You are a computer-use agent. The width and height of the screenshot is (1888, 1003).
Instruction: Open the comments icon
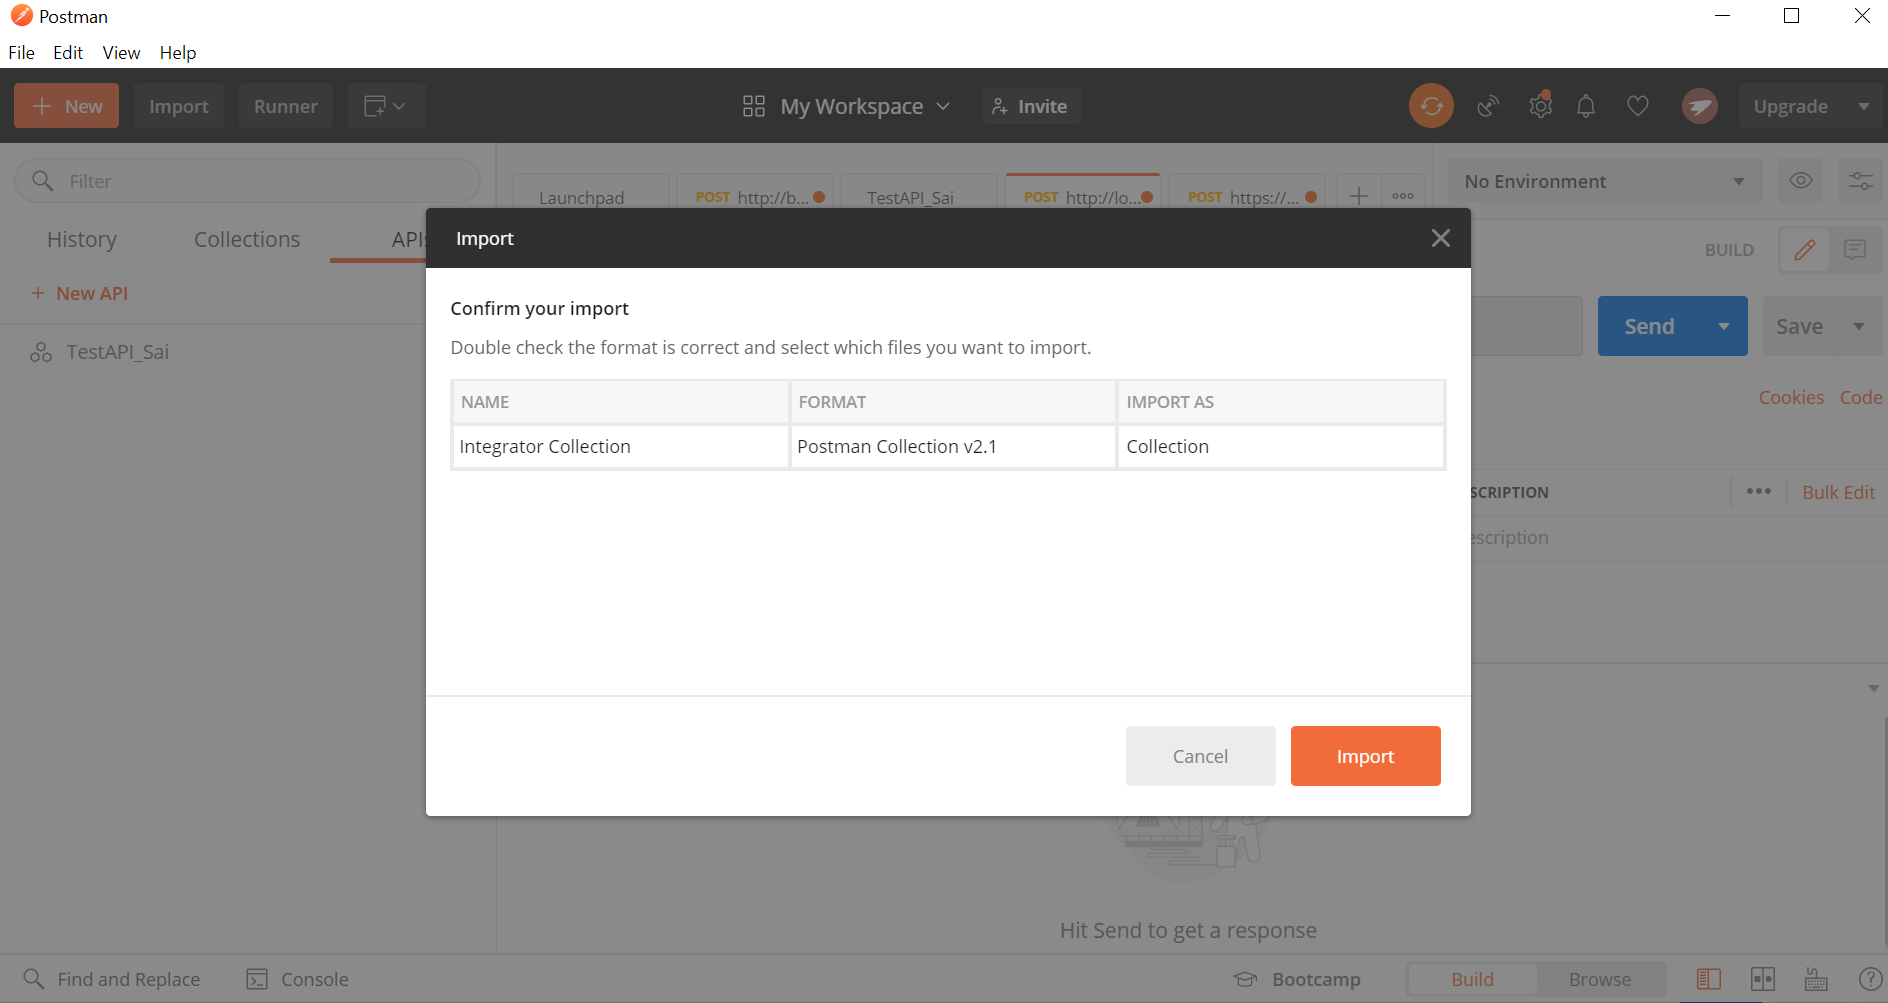click(1855, 250)
